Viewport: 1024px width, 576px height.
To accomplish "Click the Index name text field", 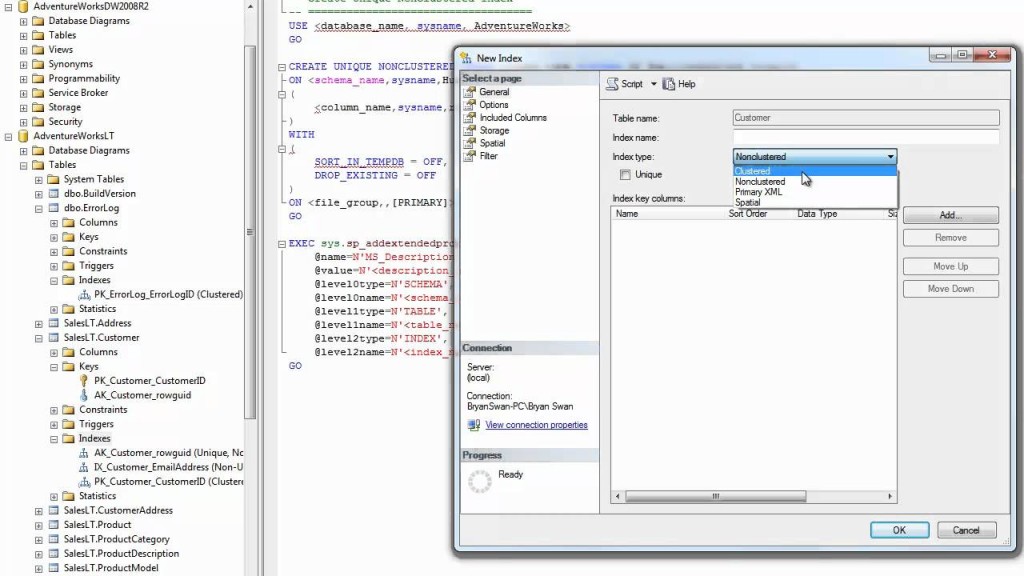I will click(x=865, y=137).
